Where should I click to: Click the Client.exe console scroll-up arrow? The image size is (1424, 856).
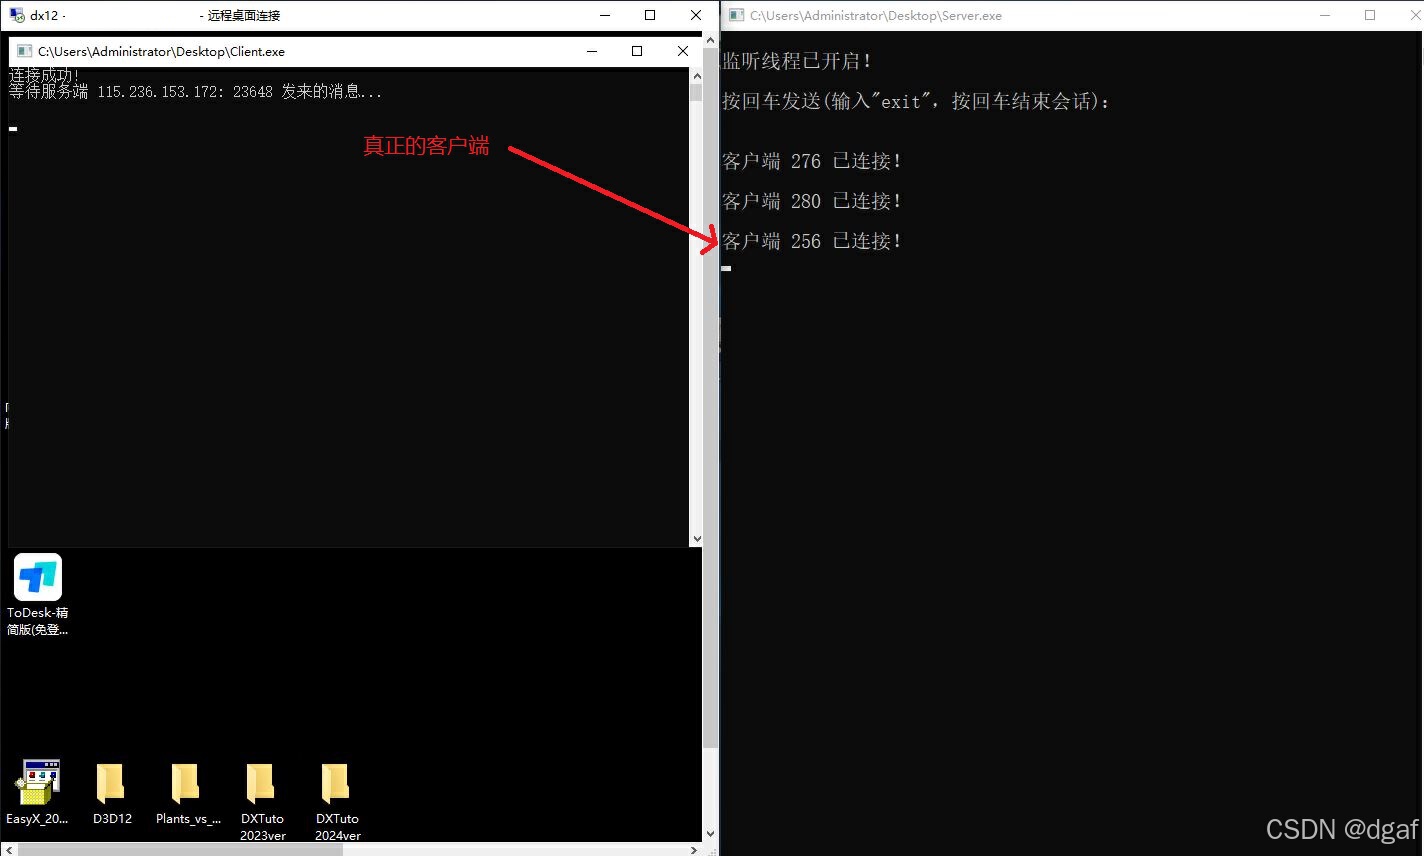[696, 76]
